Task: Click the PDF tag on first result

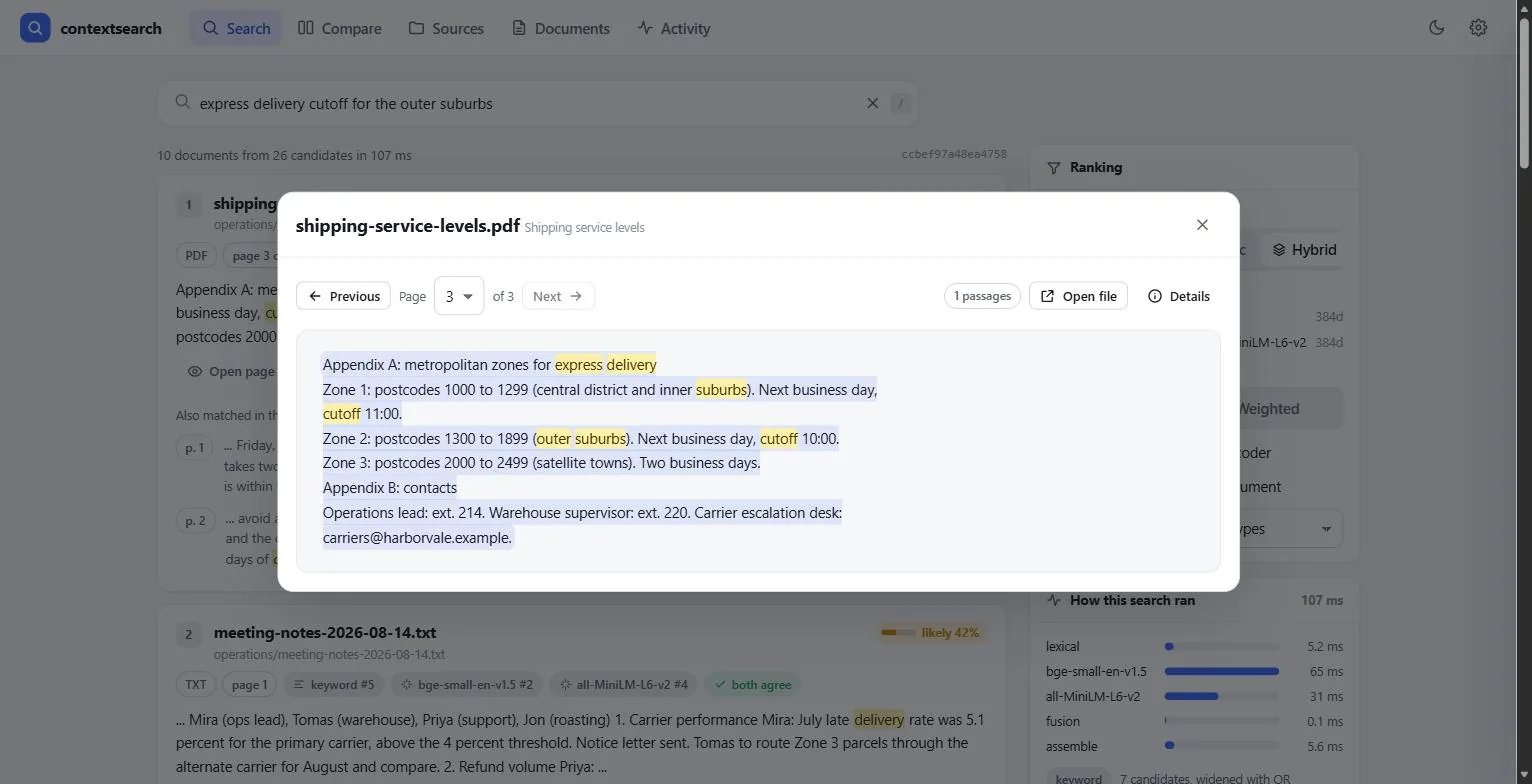Action: (196, 255)
